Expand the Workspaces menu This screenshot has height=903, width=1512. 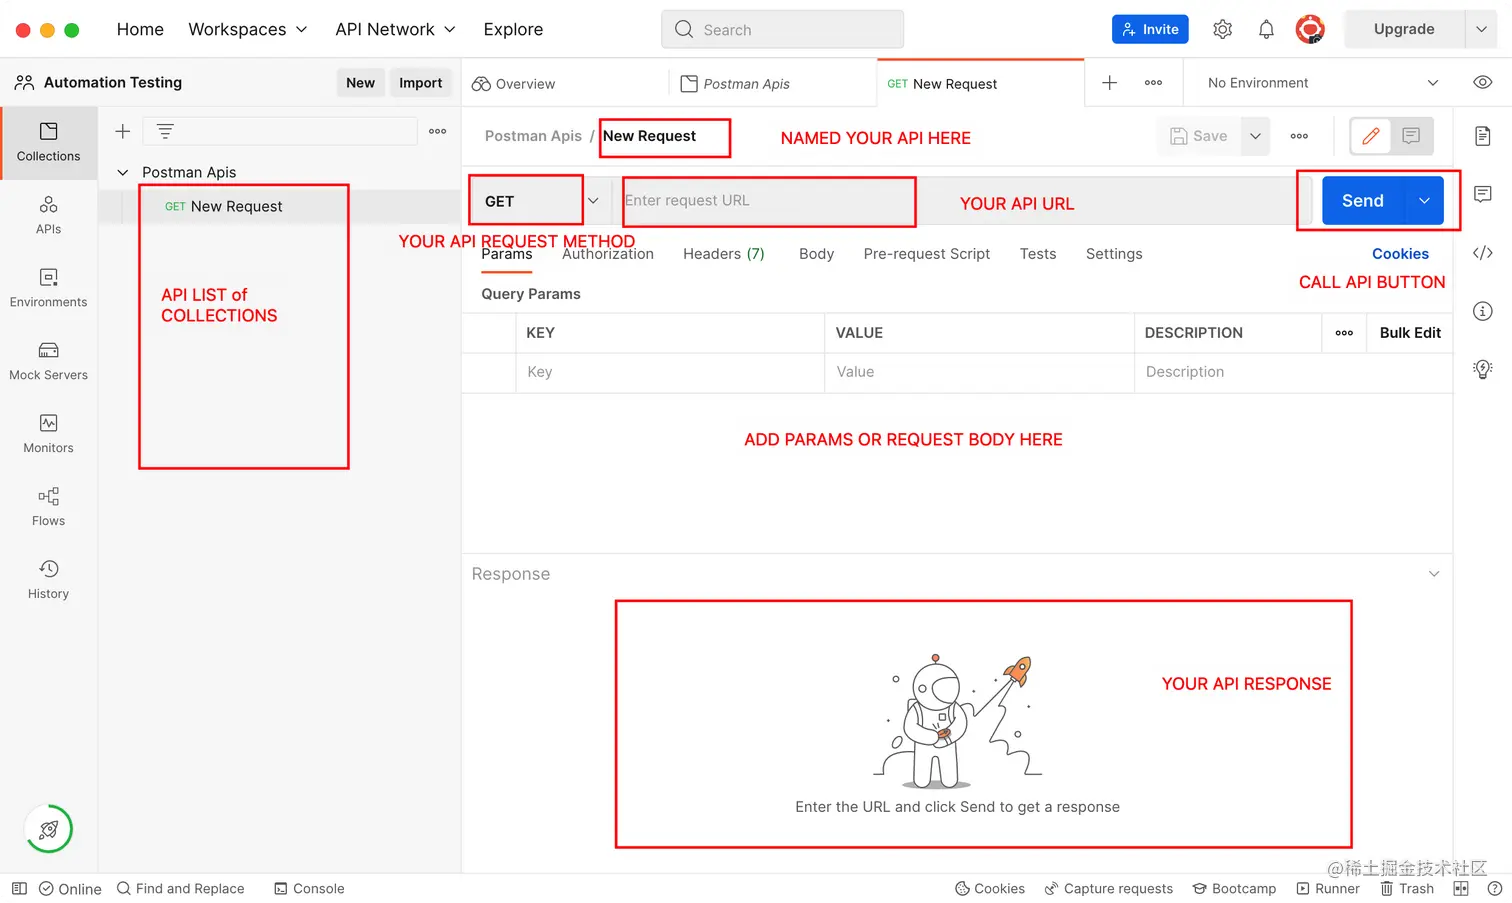pyautogui.click(x=248, y=29)
